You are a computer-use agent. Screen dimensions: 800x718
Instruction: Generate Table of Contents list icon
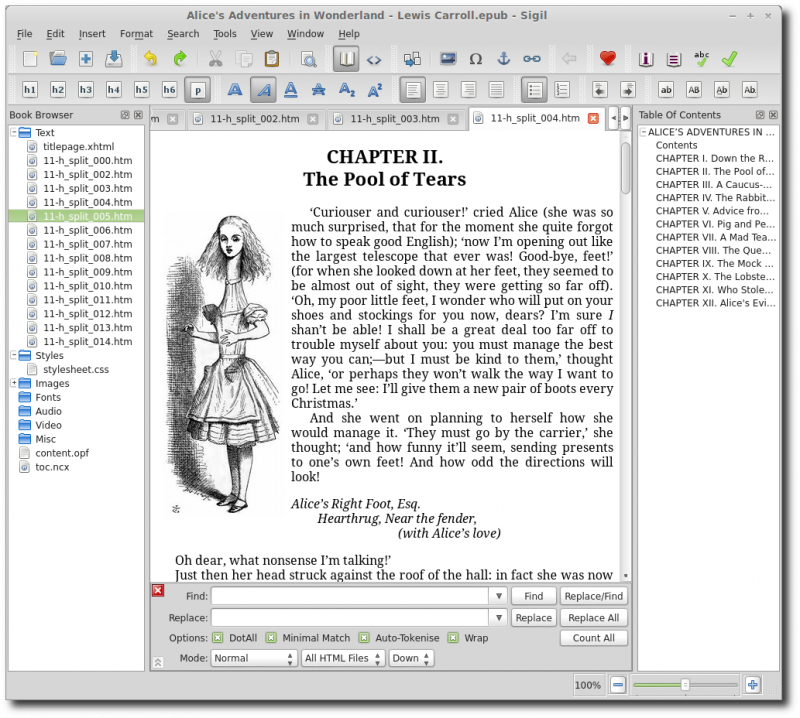point(674,59)
